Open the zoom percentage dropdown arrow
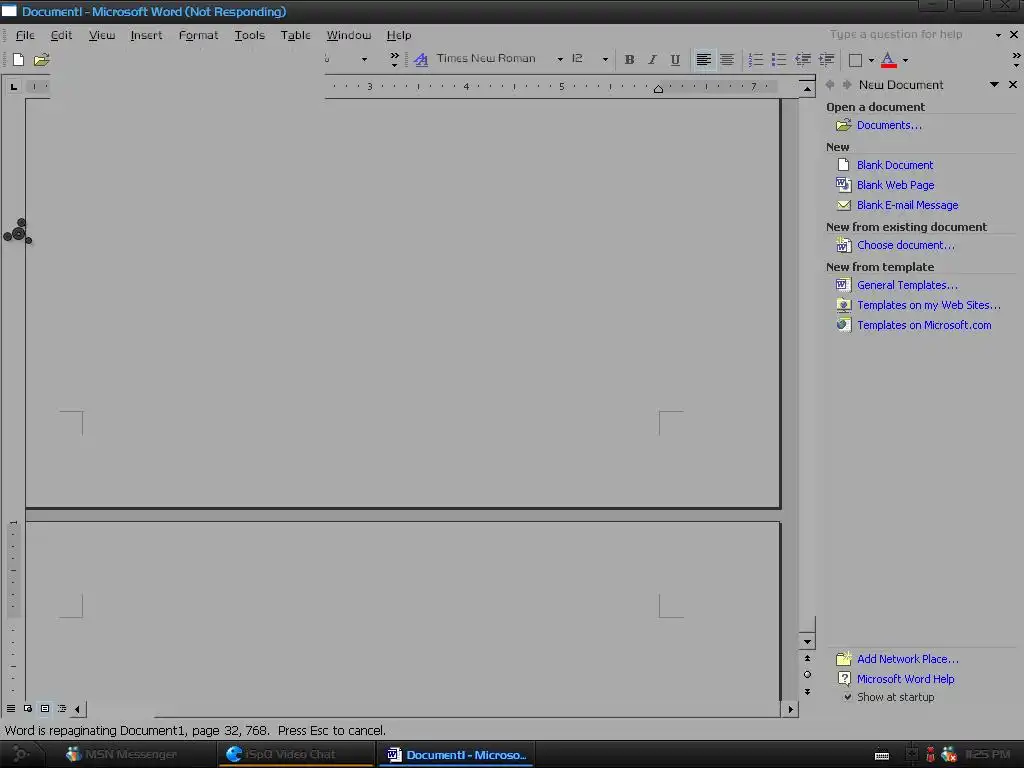Image resolution: width=1024 pixels, height=768 pixels. [364, 59]
